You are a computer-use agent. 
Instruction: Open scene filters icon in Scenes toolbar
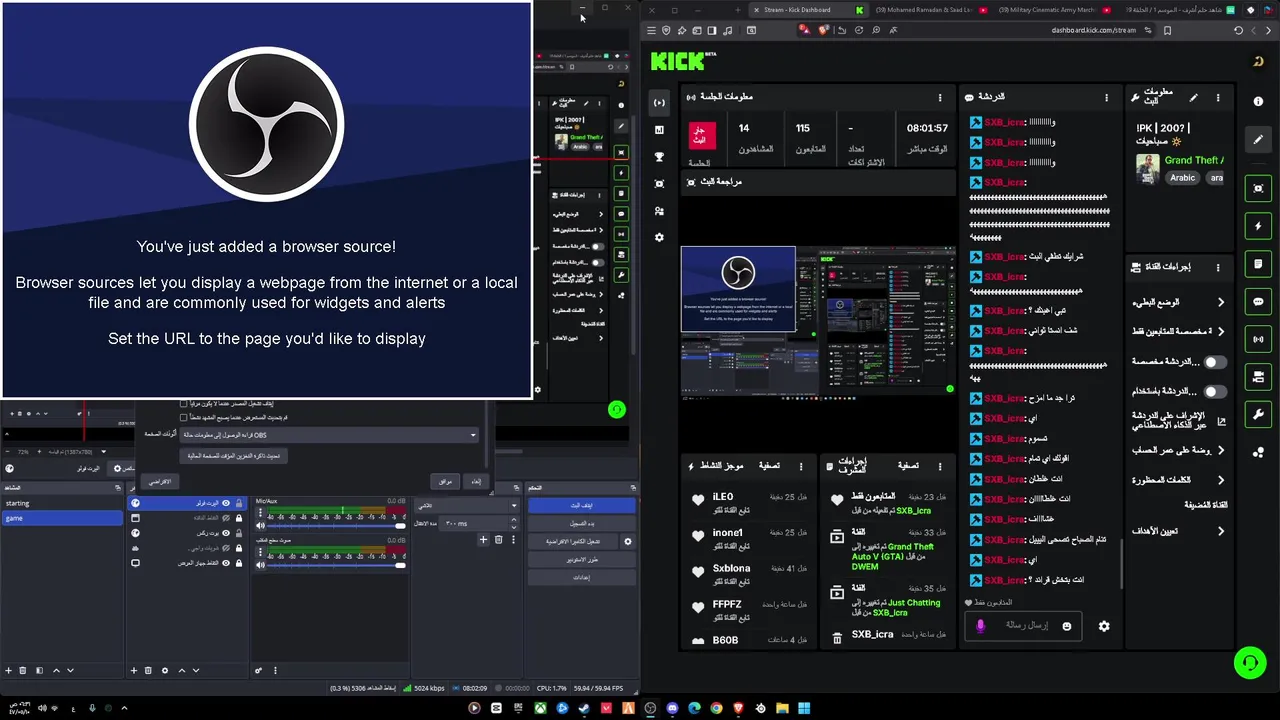coord(39,670)
